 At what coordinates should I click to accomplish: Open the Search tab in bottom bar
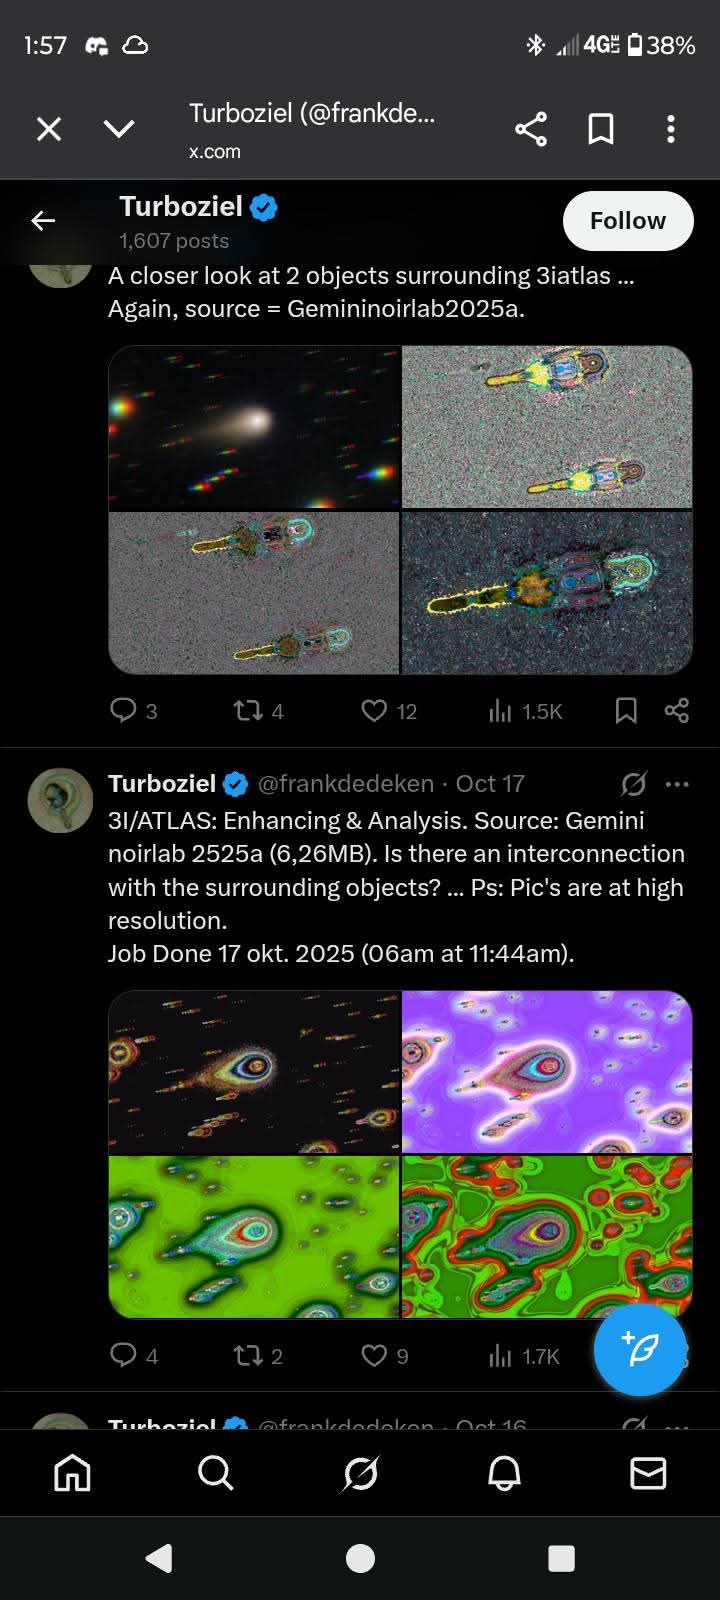coord(216,1473)
